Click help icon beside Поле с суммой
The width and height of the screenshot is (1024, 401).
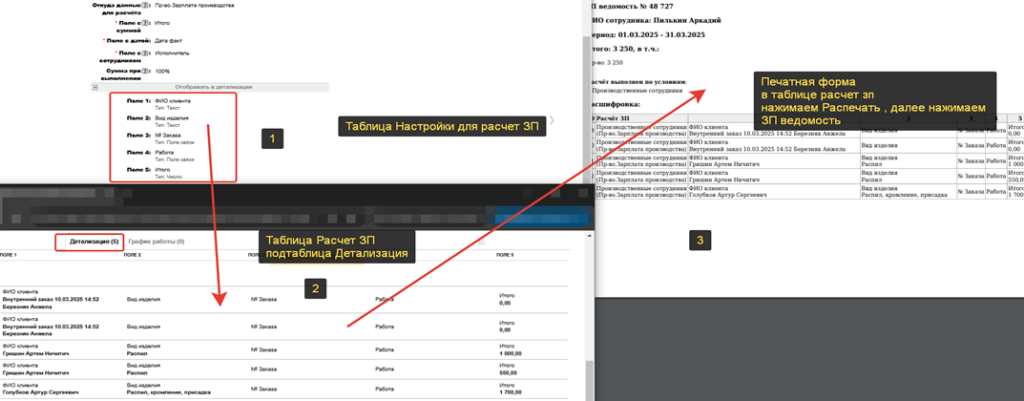point(146,21)
